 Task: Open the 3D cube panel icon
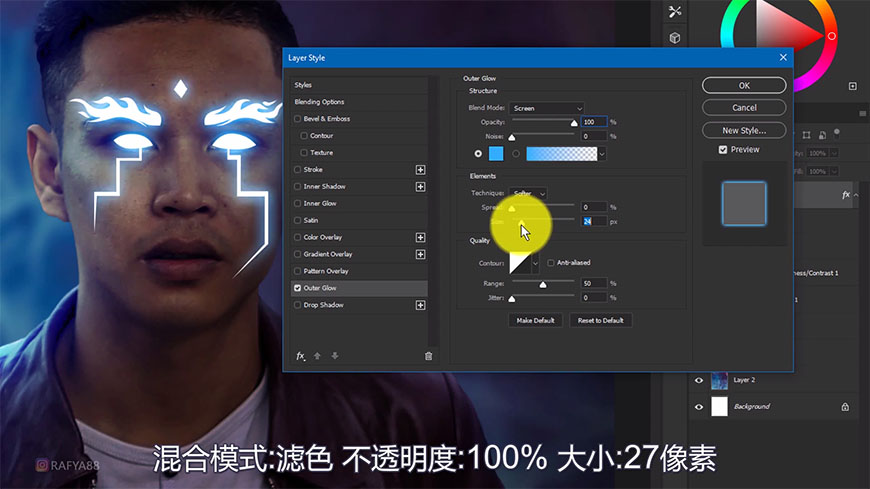pyautogui.click(x=675, y=38)
